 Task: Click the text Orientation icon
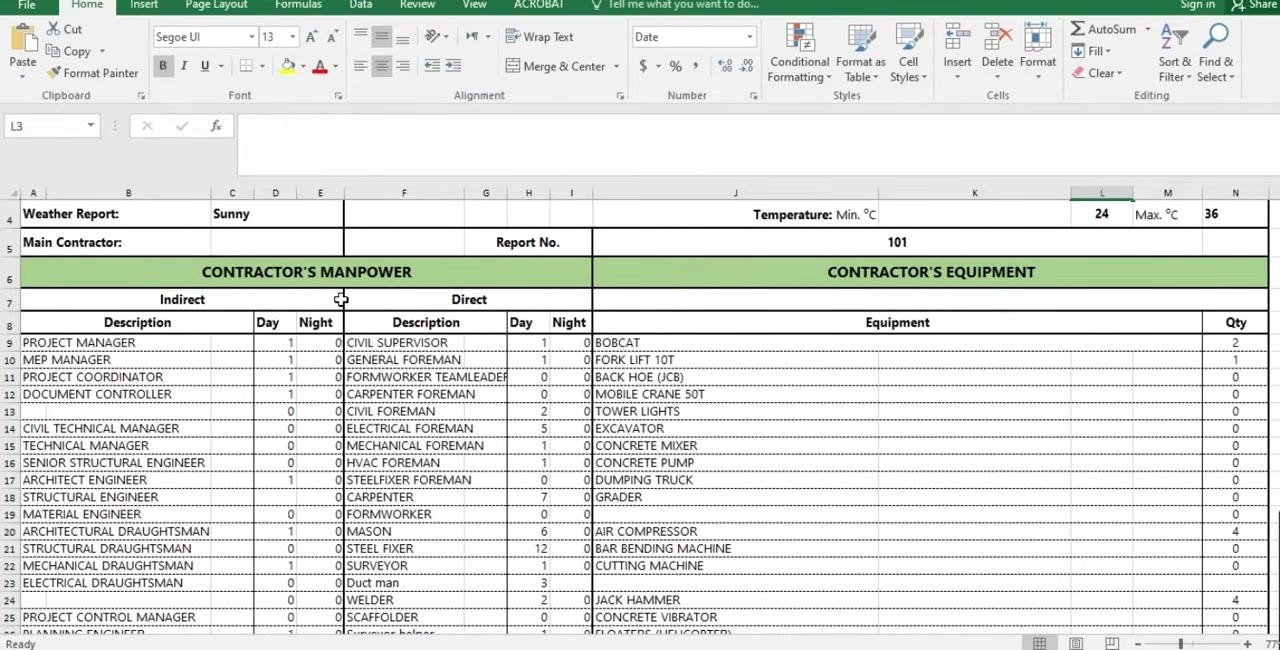433,37
